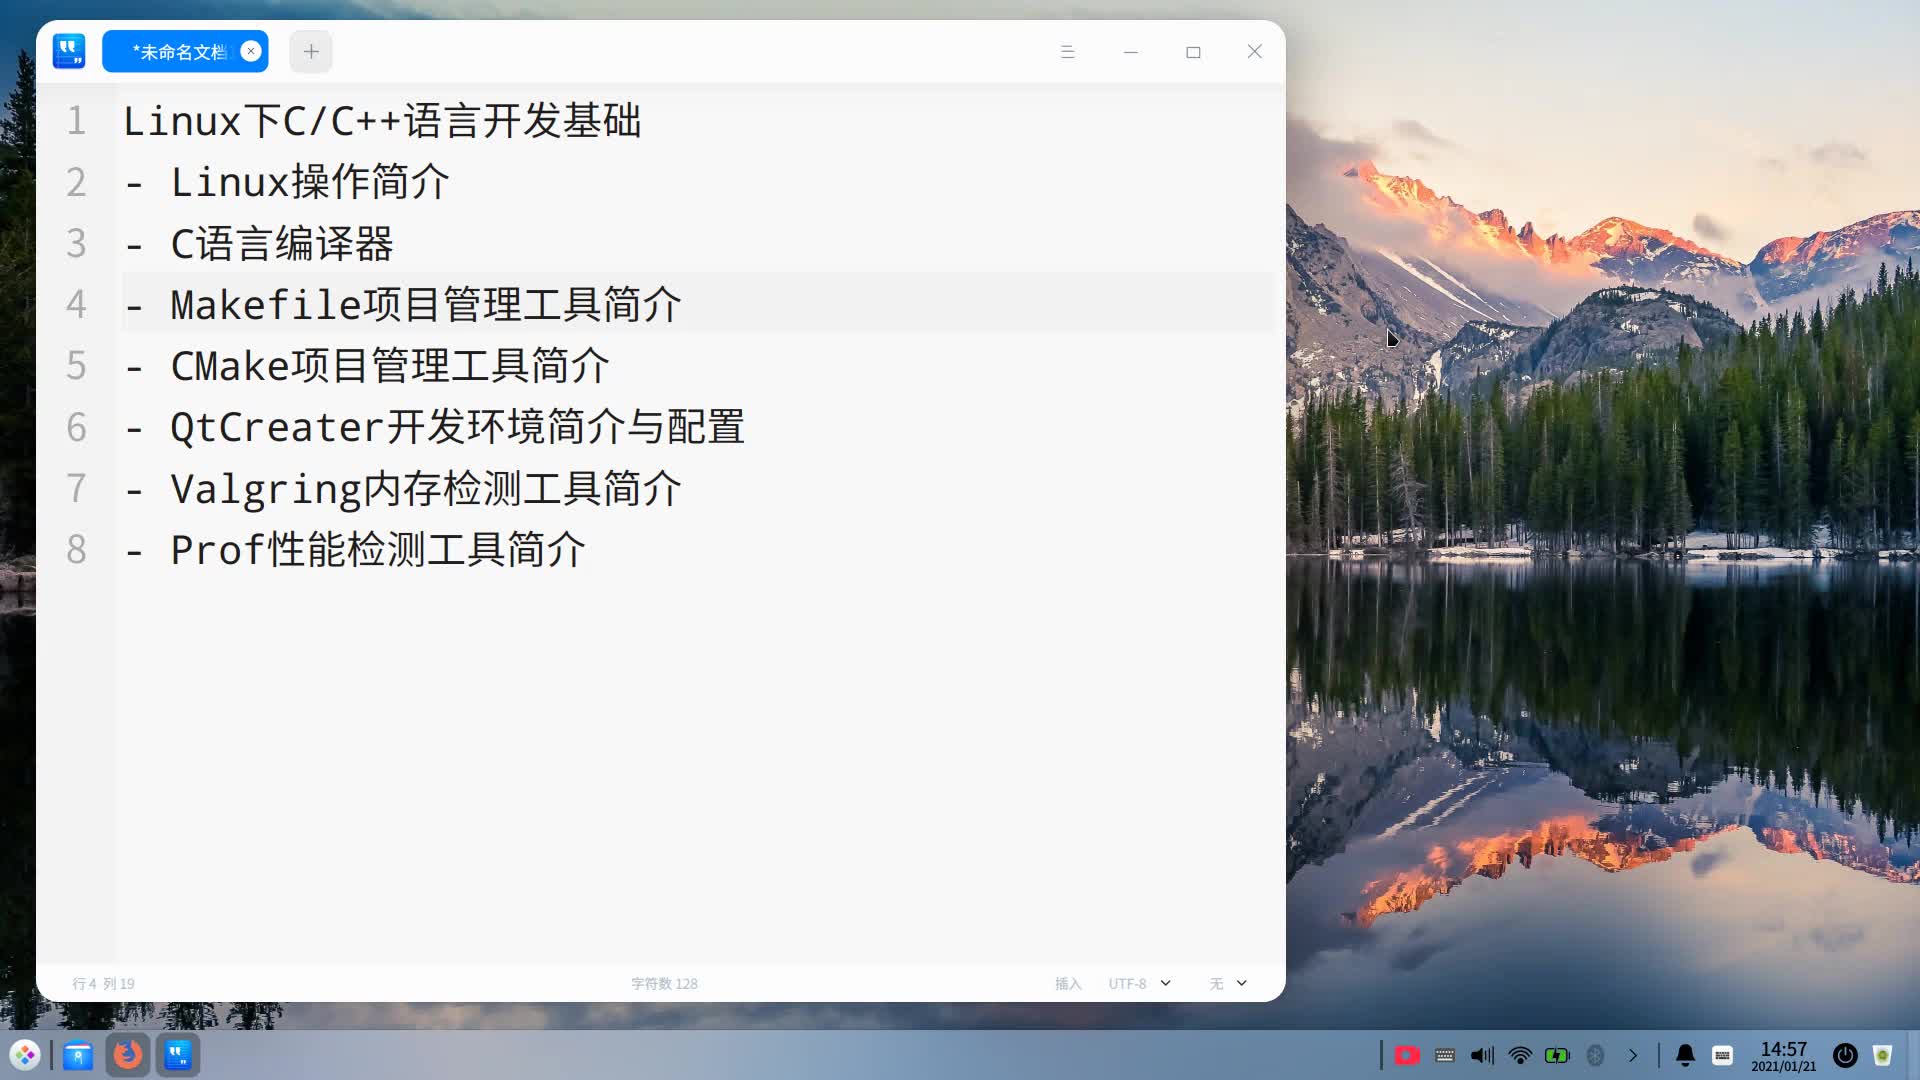The width and height of the screenshot is (1920, 1080).
Task: Click the clock showing 14:57
Action: (x=1784, y=1055)
